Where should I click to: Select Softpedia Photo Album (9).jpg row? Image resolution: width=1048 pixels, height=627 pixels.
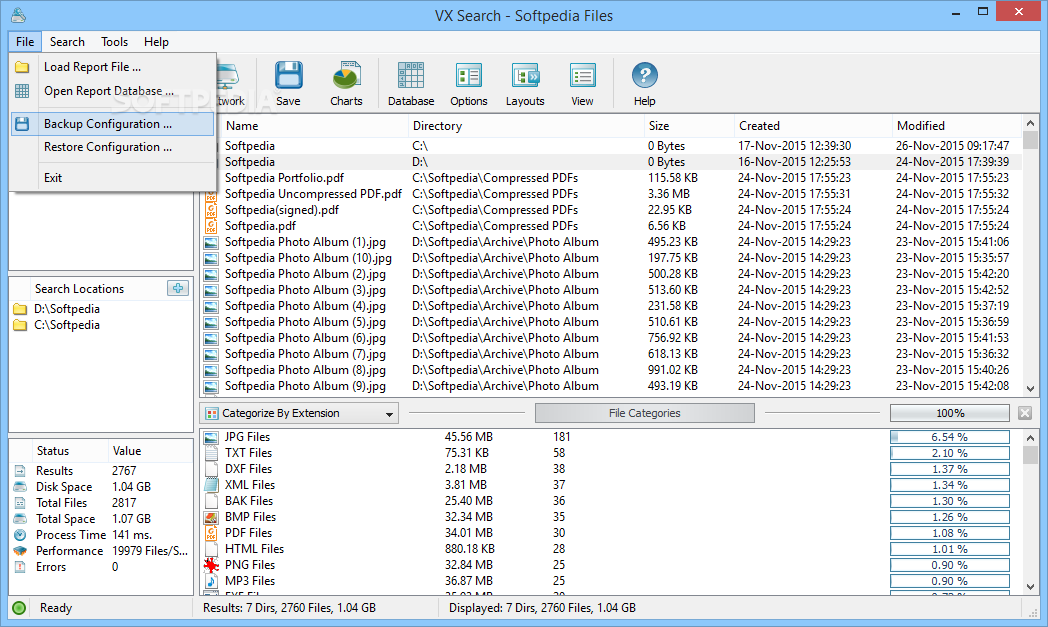(611, 386)
